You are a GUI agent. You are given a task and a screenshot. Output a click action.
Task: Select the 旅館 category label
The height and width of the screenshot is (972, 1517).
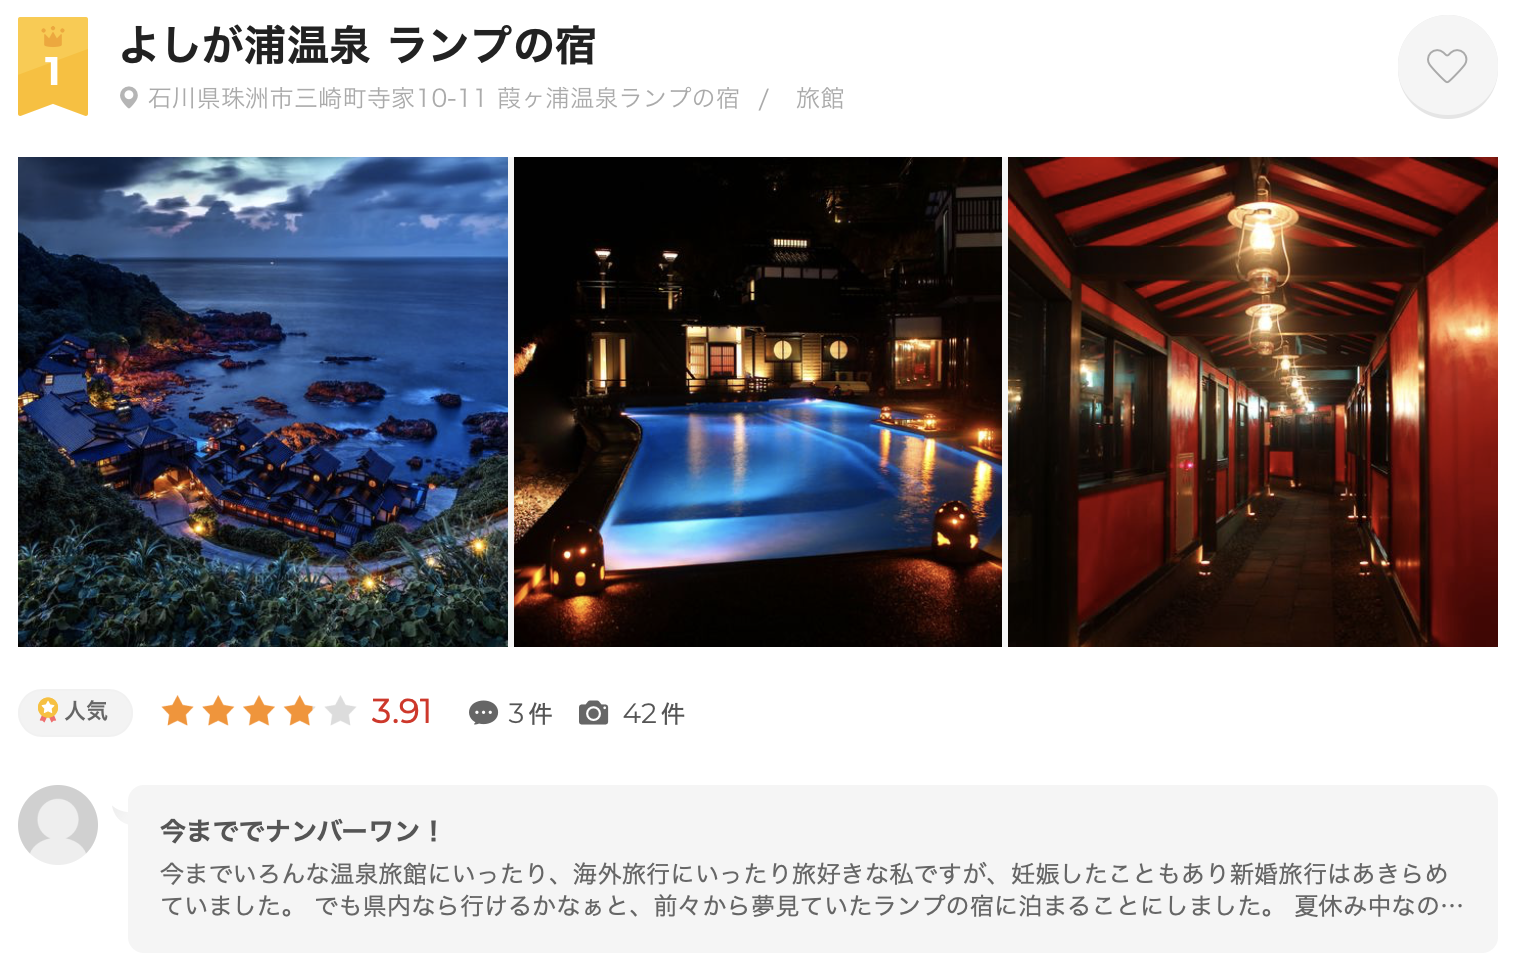[x=820, y=98]
